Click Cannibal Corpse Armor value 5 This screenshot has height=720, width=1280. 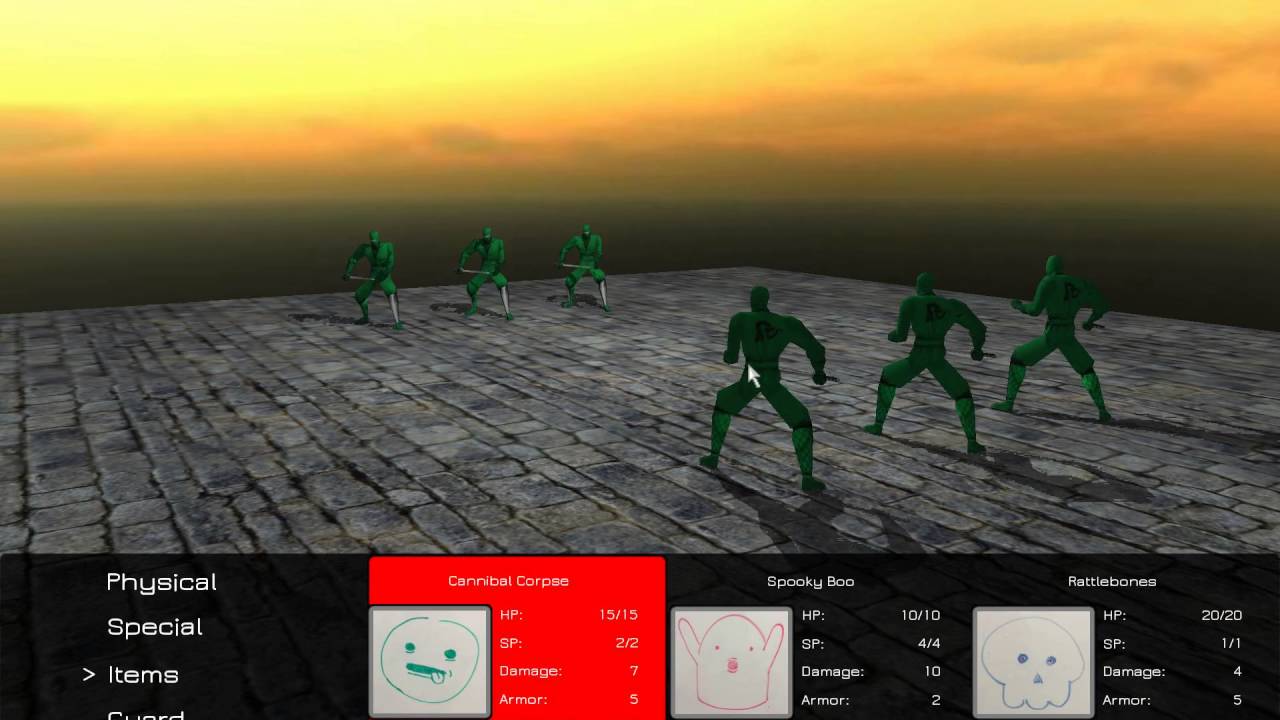pyautogui.click(x=634, y=699)
